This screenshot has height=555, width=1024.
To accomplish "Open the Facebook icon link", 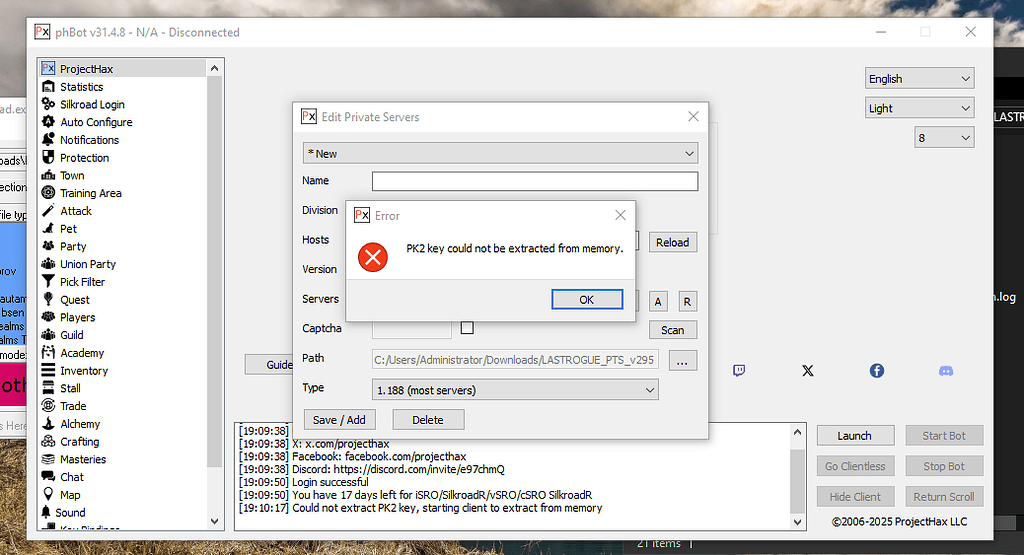I will pyautogui.click(x=876, y=371).
